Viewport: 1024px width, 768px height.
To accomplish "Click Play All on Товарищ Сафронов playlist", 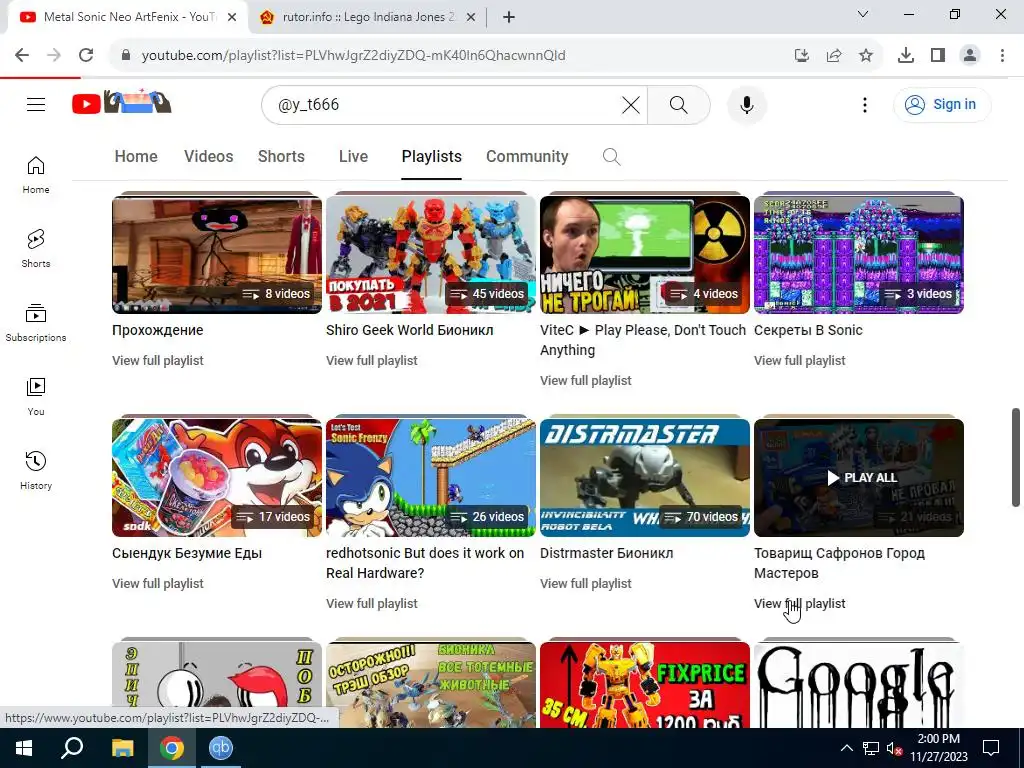I will point(861,477).
